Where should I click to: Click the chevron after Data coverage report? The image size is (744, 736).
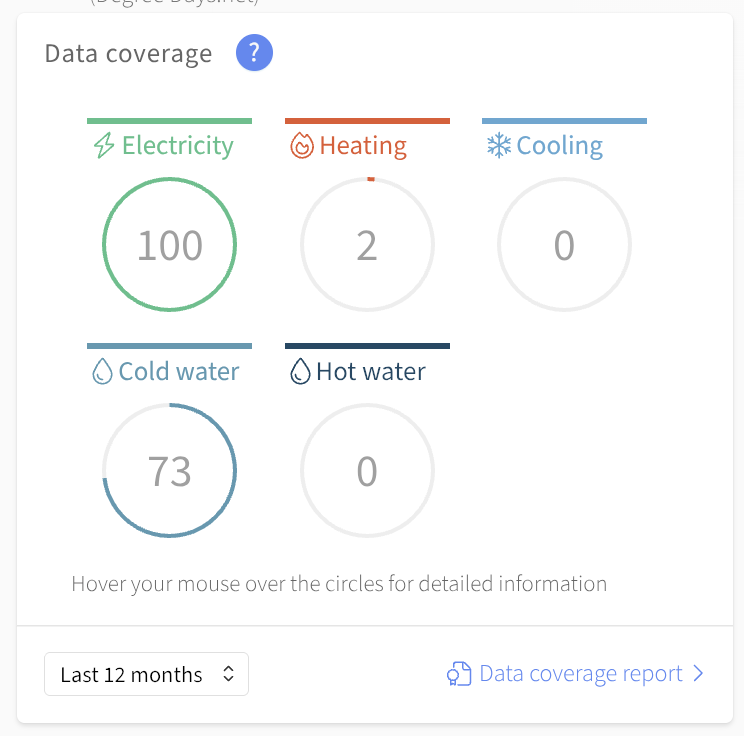[698, 673]
